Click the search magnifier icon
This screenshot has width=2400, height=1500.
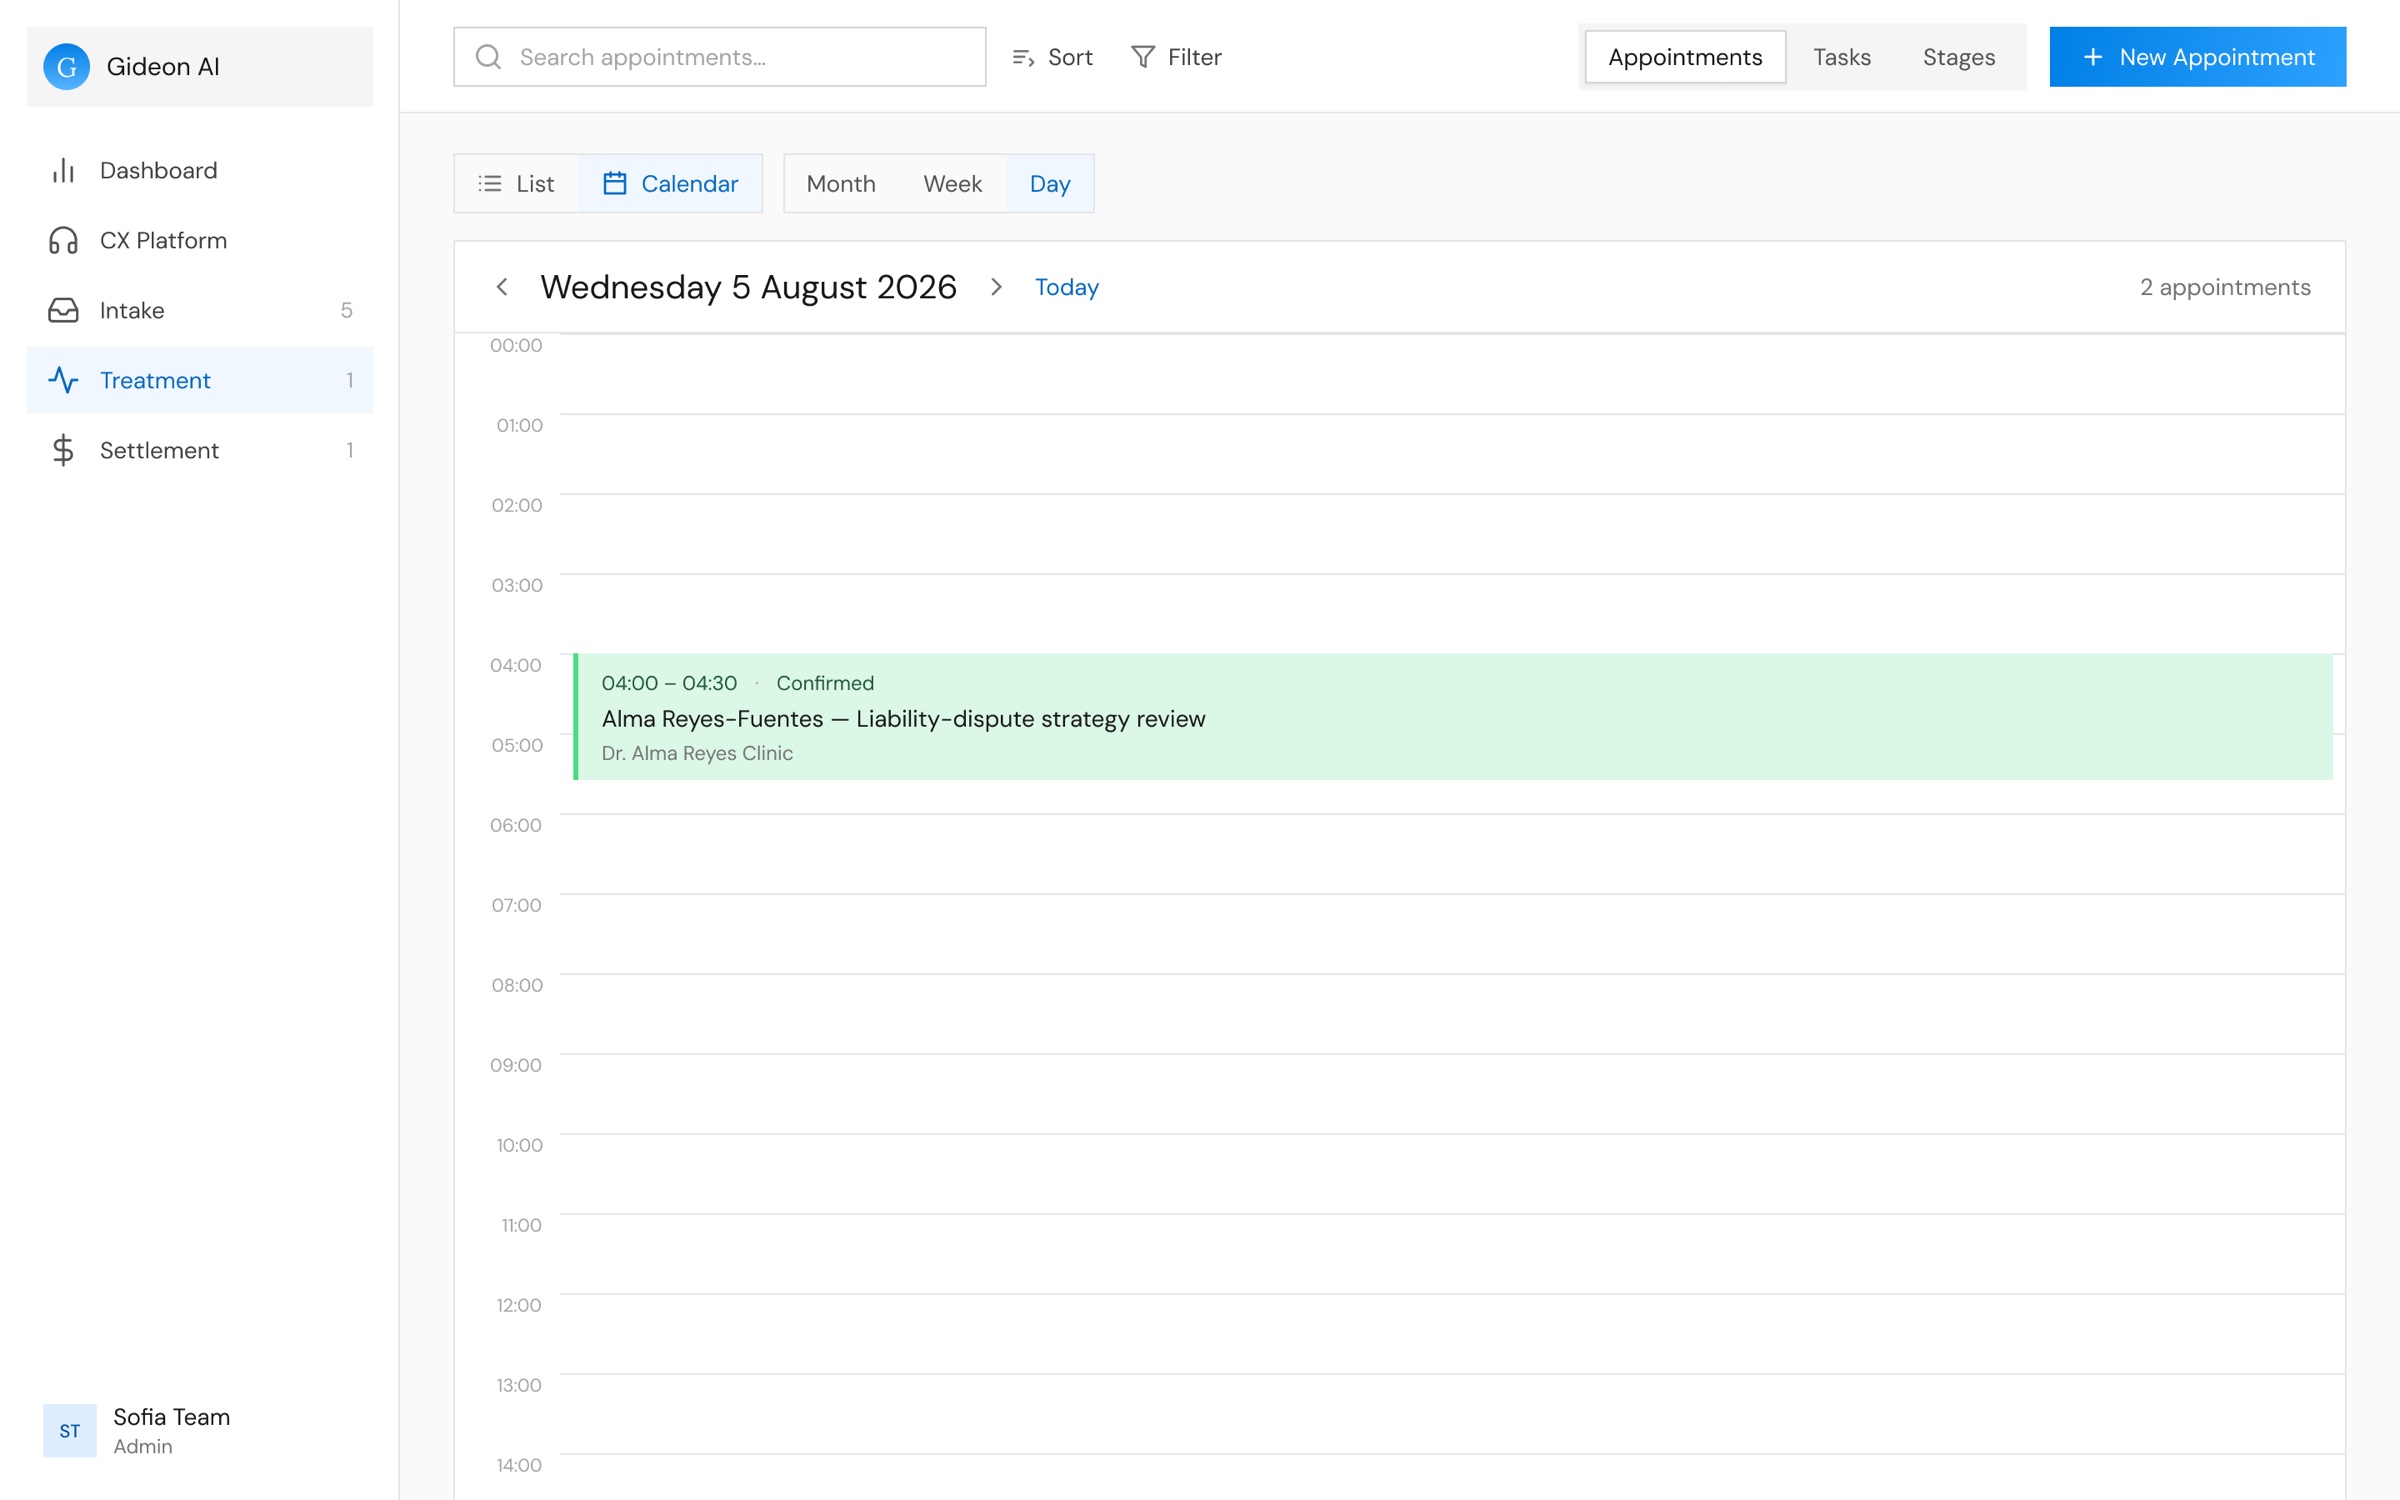tap(488, 57)
